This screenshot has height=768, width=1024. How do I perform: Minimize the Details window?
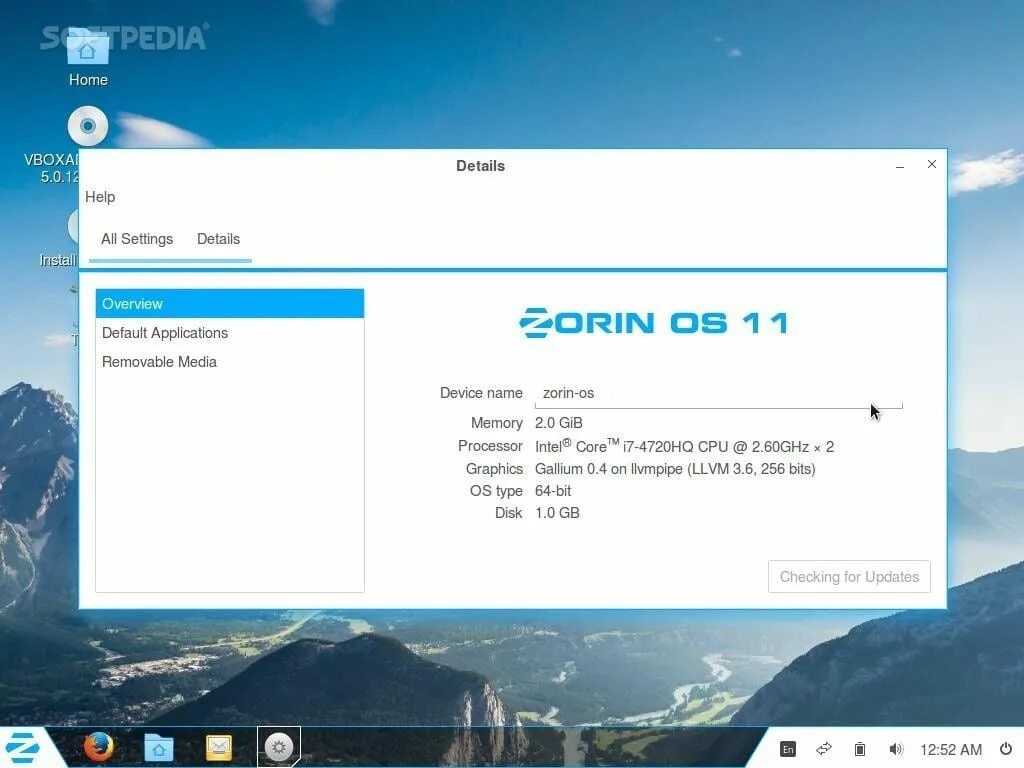tap(900, 166)
